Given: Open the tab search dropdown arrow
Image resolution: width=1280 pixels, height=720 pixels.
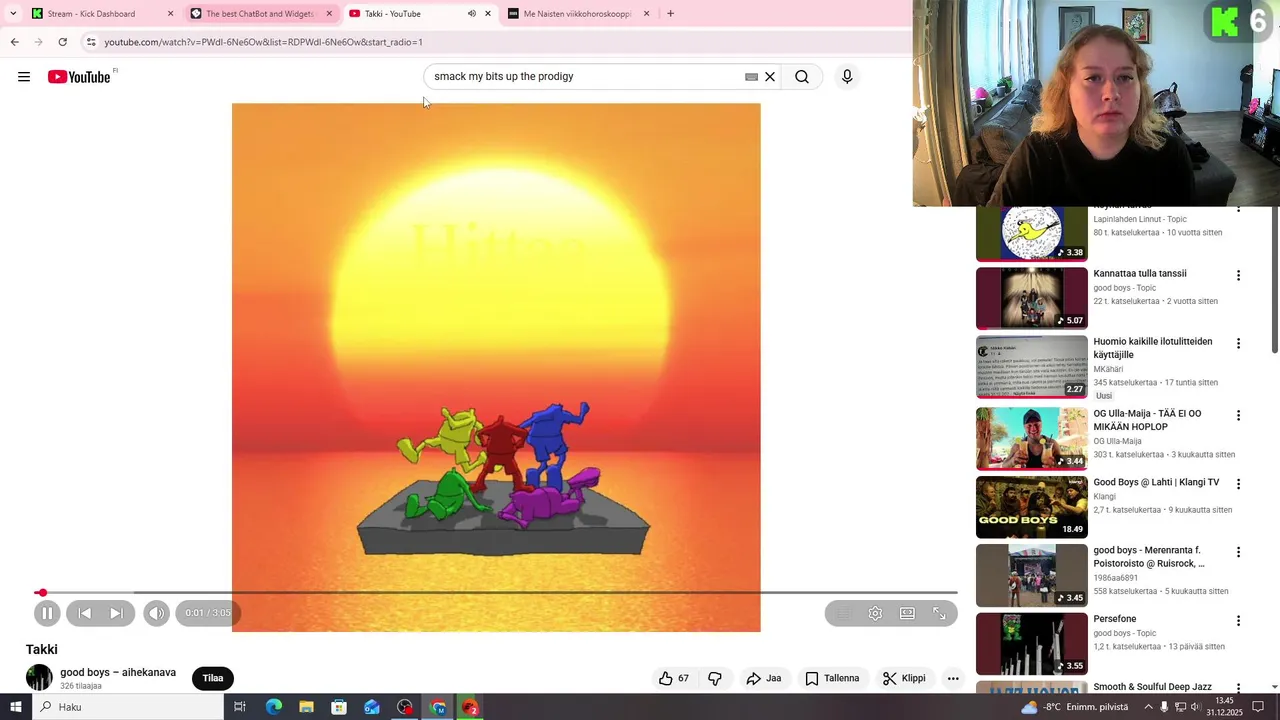Looking at the screenshot, I should 13,14.
